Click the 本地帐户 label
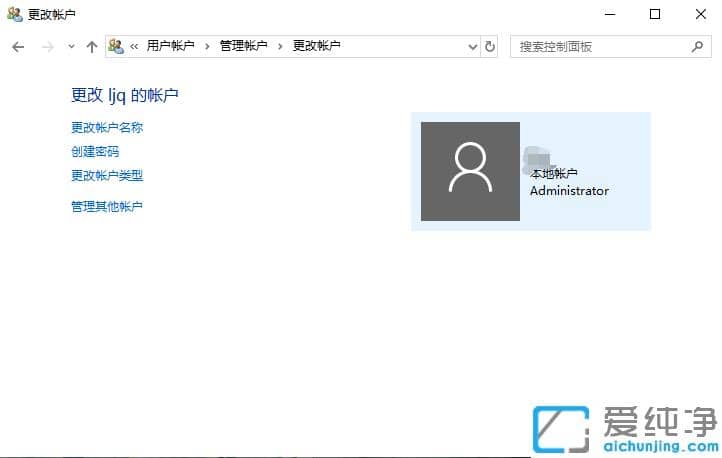The width and height of the screenshot is (722, 458). pos(554,174)
